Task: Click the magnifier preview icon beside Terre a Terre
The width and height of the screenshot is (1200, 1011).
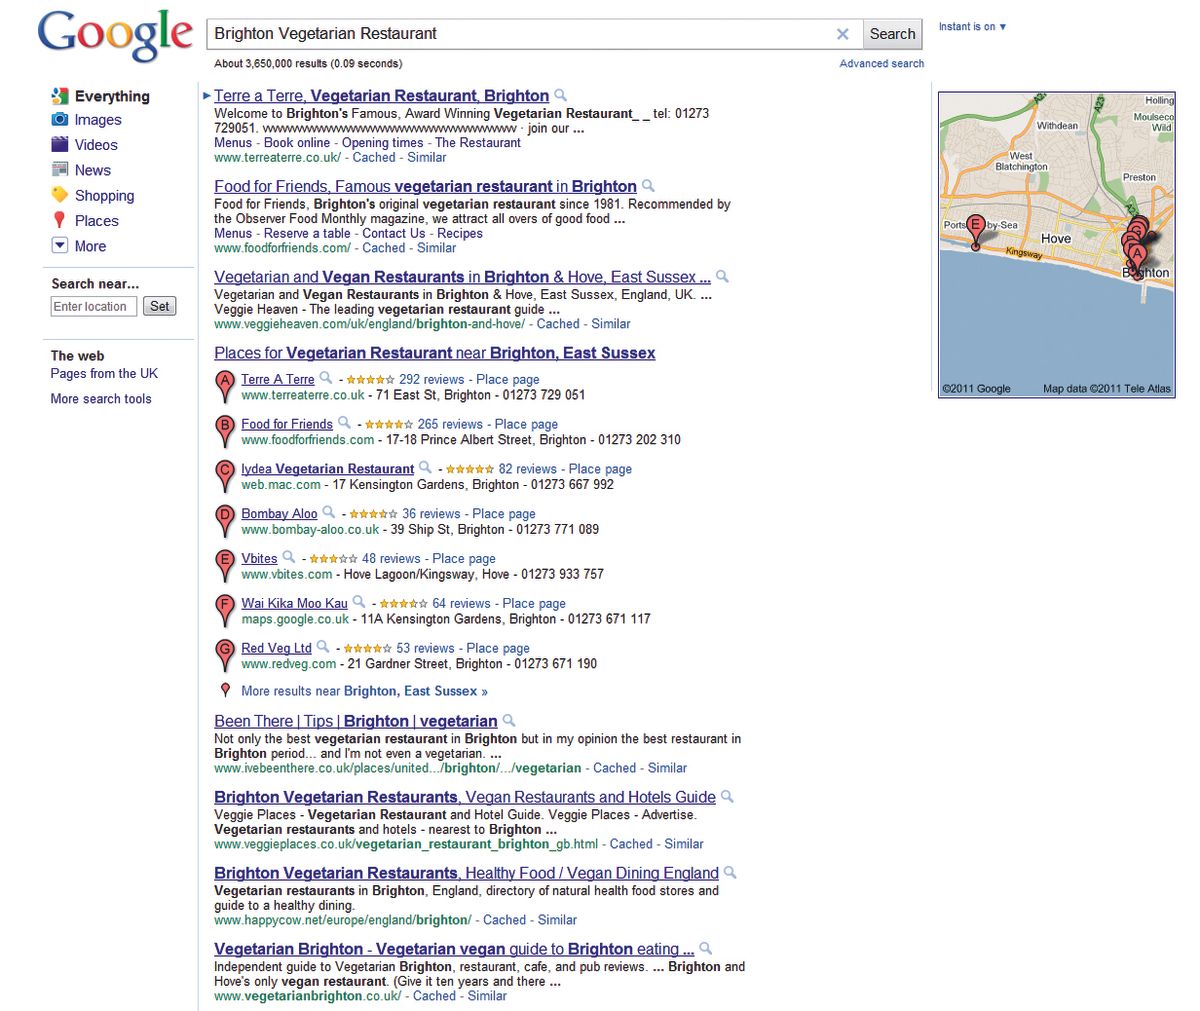Action: [560, 95]
